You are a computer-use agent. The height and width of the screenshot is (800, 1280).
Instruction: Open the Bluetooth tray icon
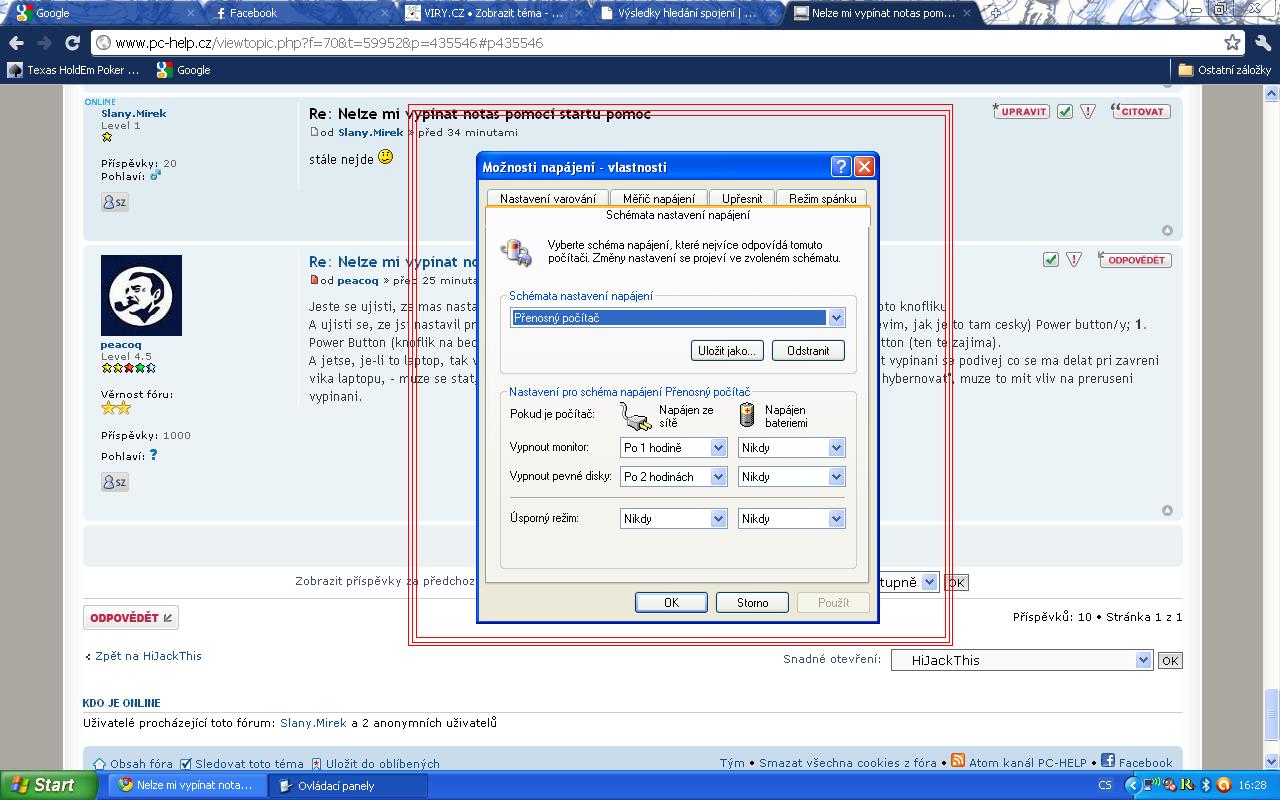click(x=1205, y=785)
